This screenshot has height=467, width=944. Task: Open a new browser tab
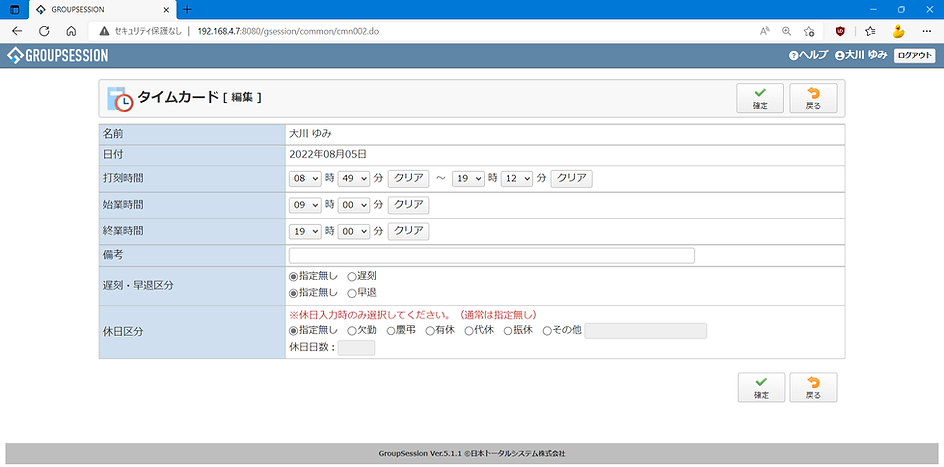(x=187, y=9)
